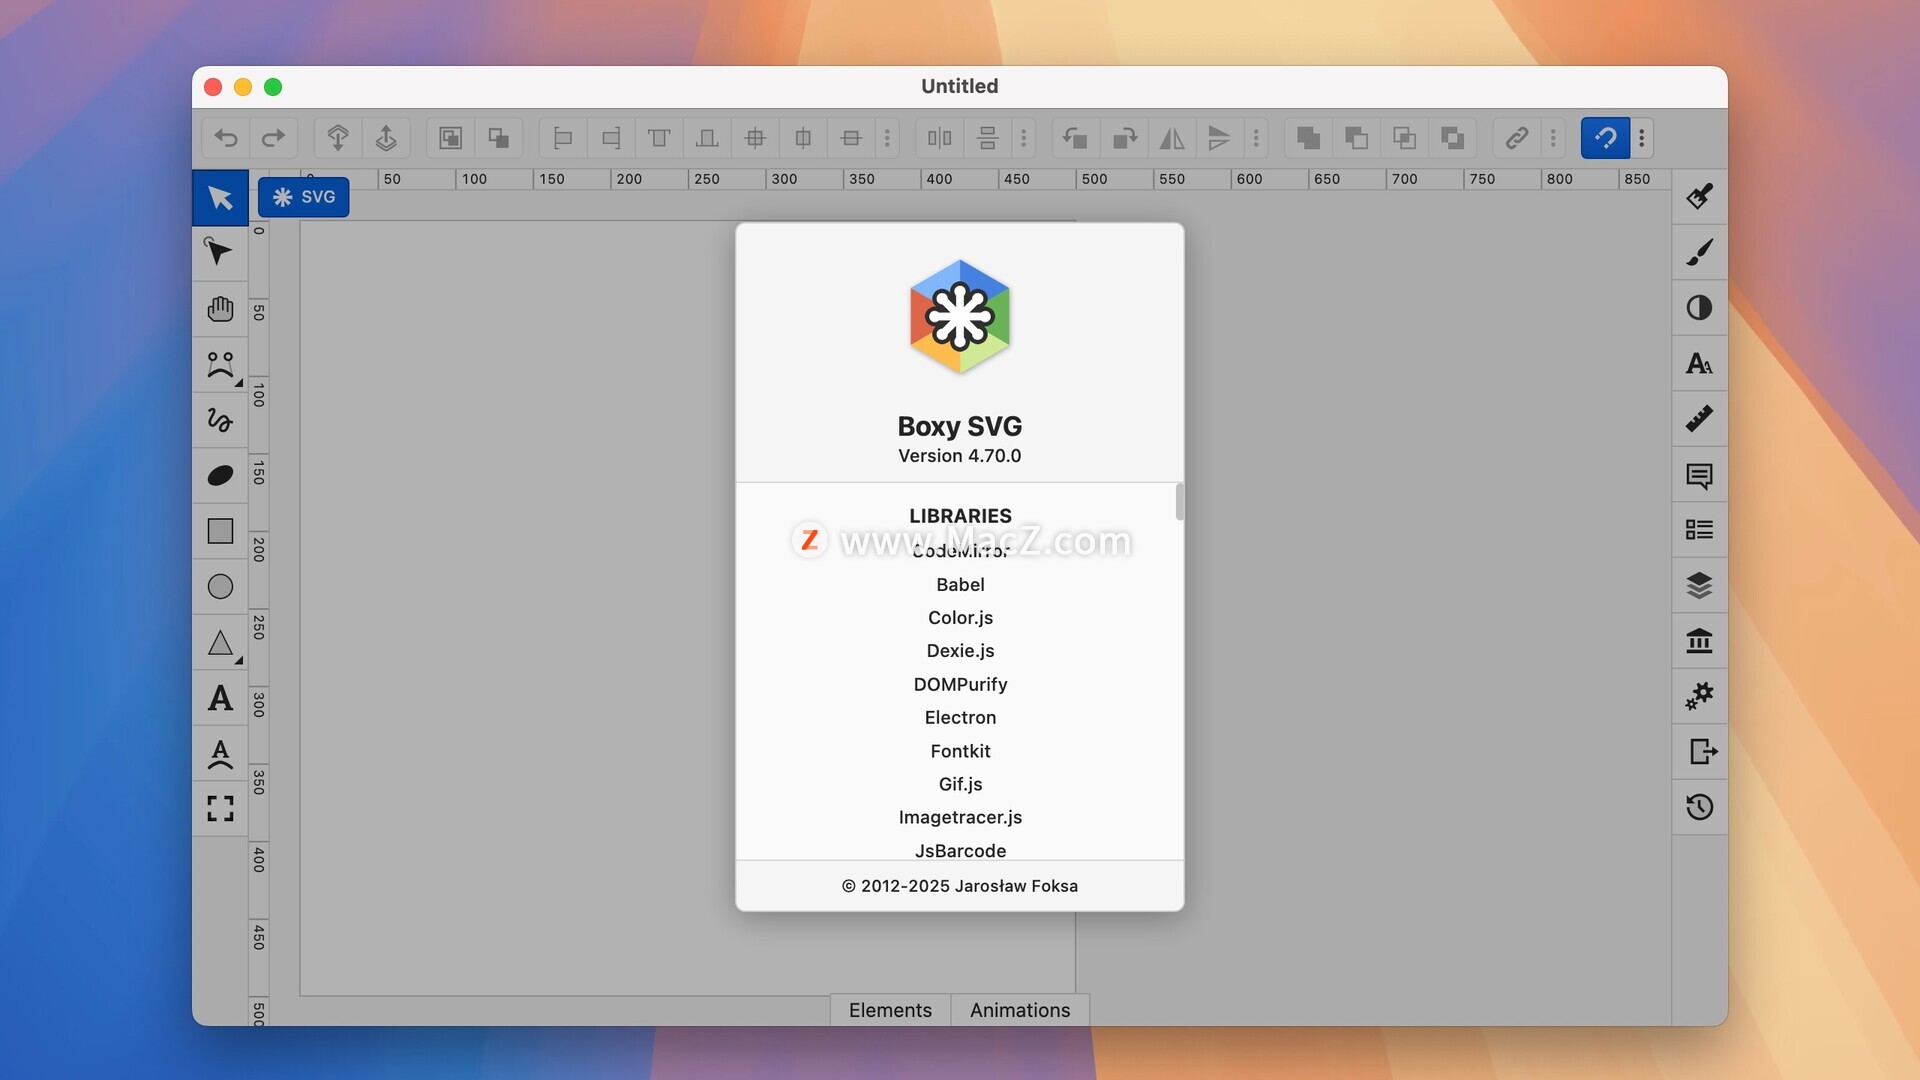Align selection to left edge
This screenshot has height=1080, width=1920.
click(x=563, y=138)
